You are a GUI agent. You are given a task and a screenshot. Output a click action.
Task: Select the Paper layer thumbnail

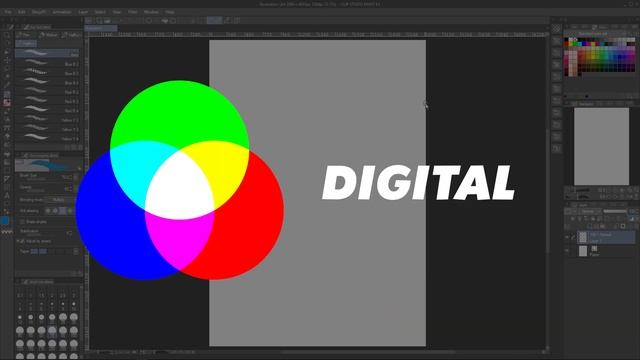pos(583,251)
